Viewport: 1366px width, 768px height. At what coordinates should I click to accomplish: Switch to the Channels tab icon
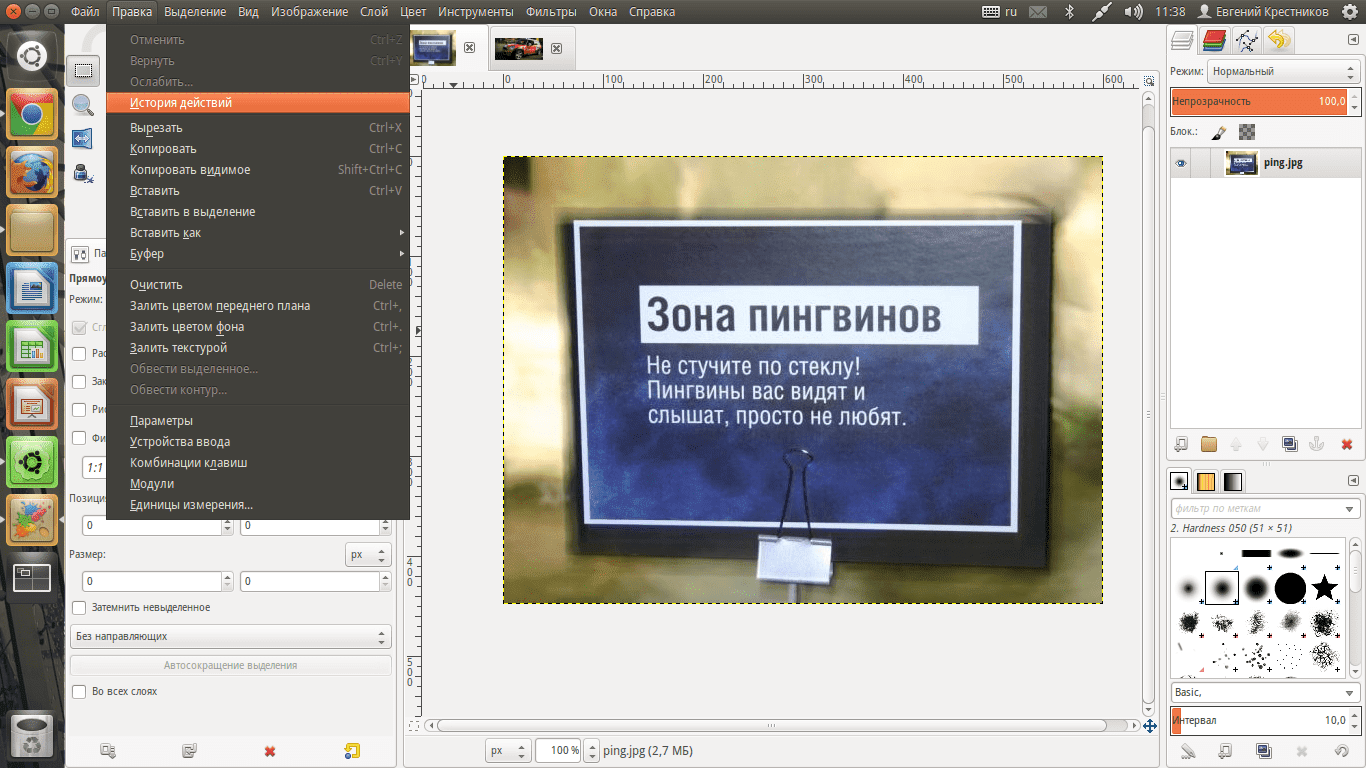point(1214,41)
